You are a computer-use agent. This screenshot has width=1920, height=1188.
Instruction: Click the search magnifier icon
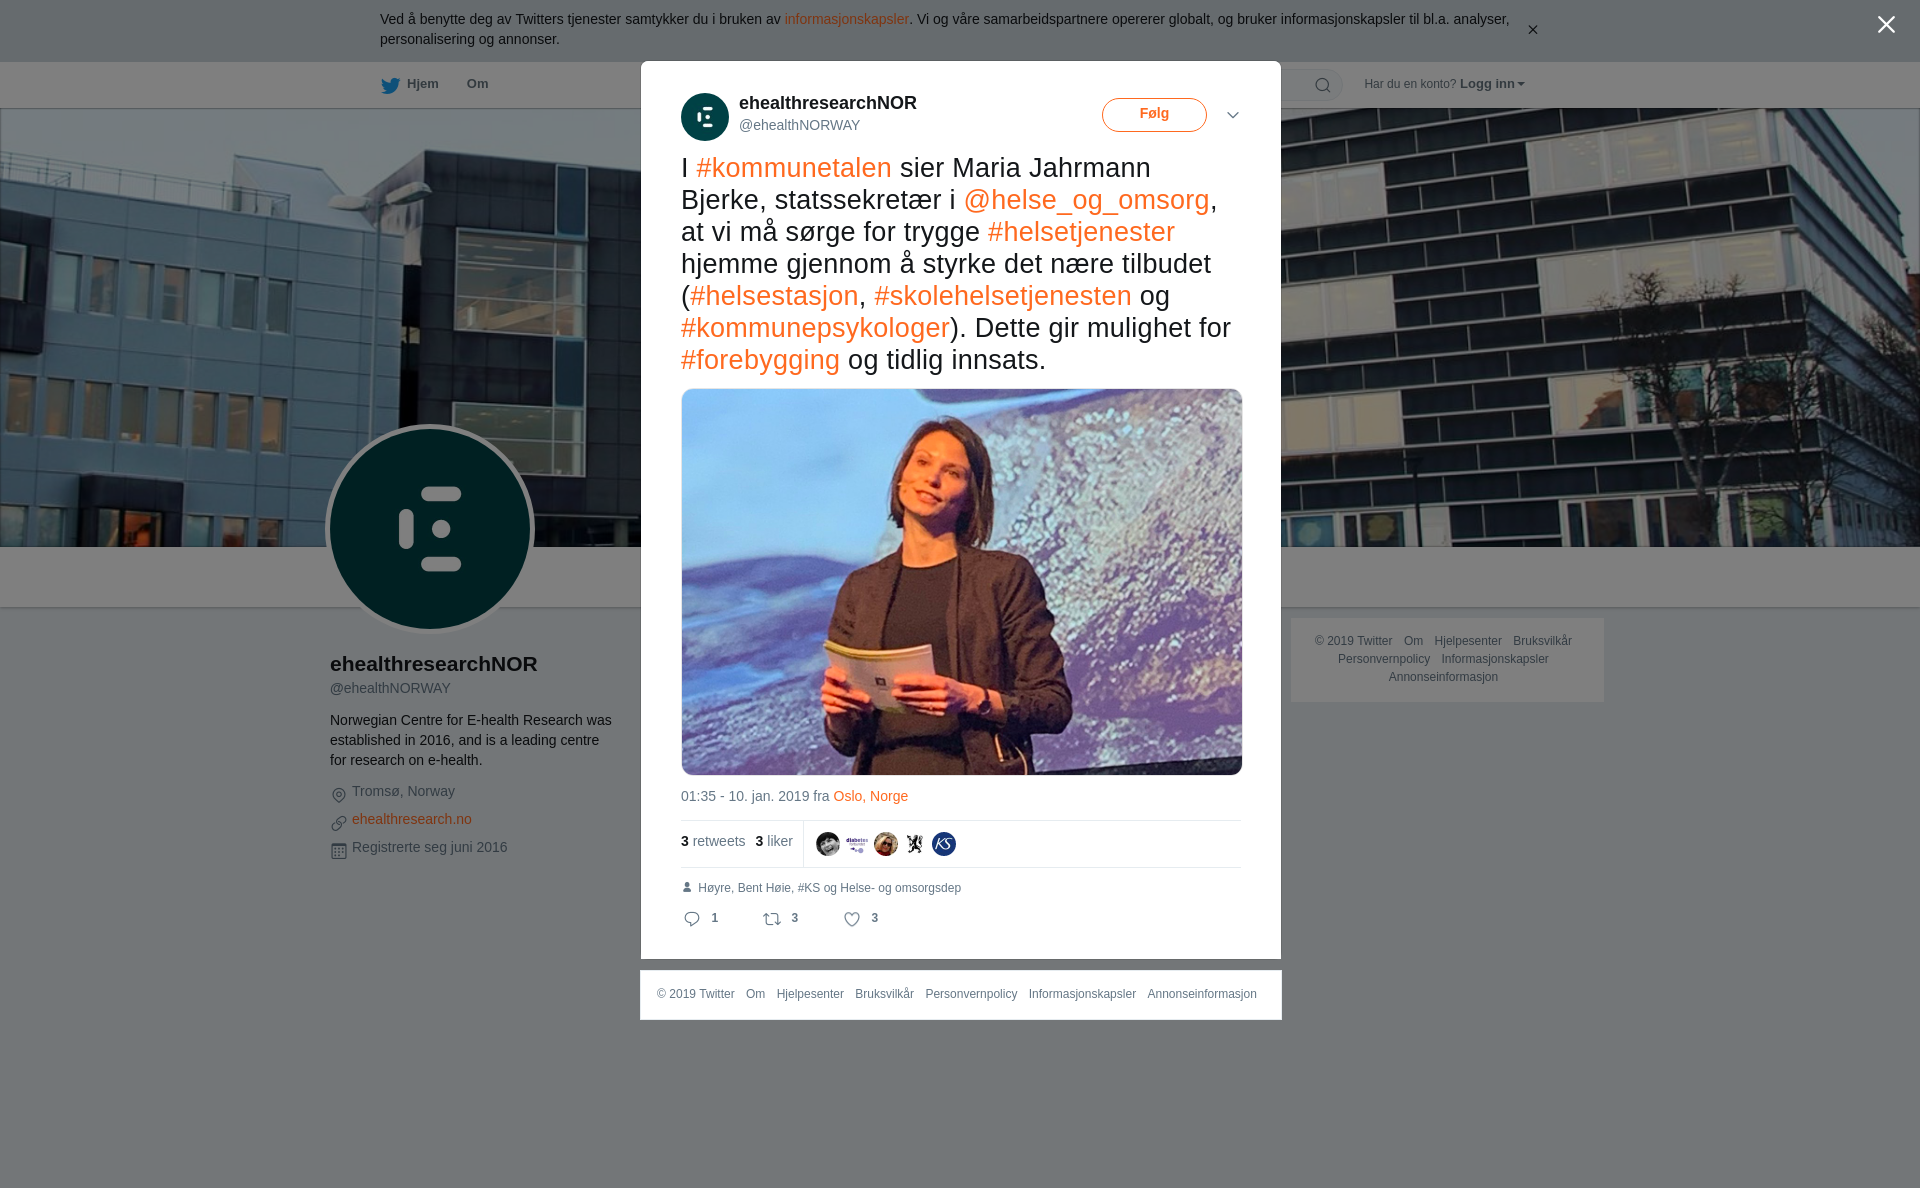(1323, 85)
